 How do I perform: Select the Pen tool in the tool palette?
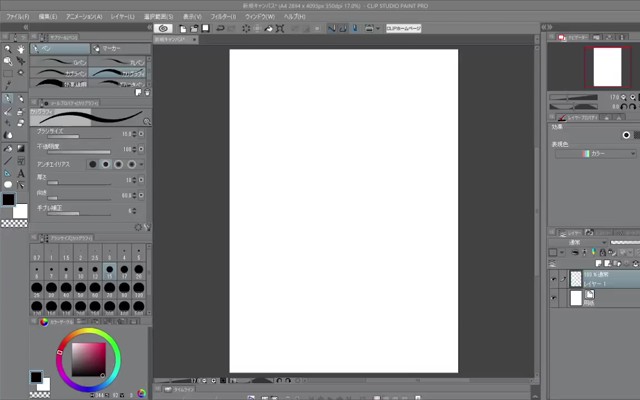click(x=8, y=98)
